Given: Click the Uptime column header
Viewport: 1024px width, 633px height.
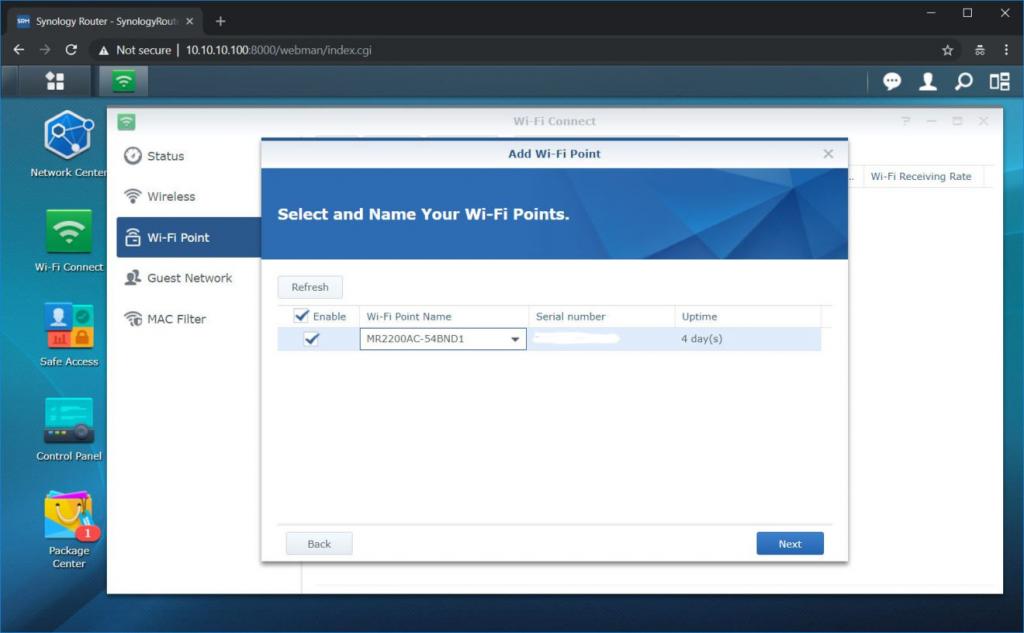Looking at the screenshot, I should pos(748,316).
